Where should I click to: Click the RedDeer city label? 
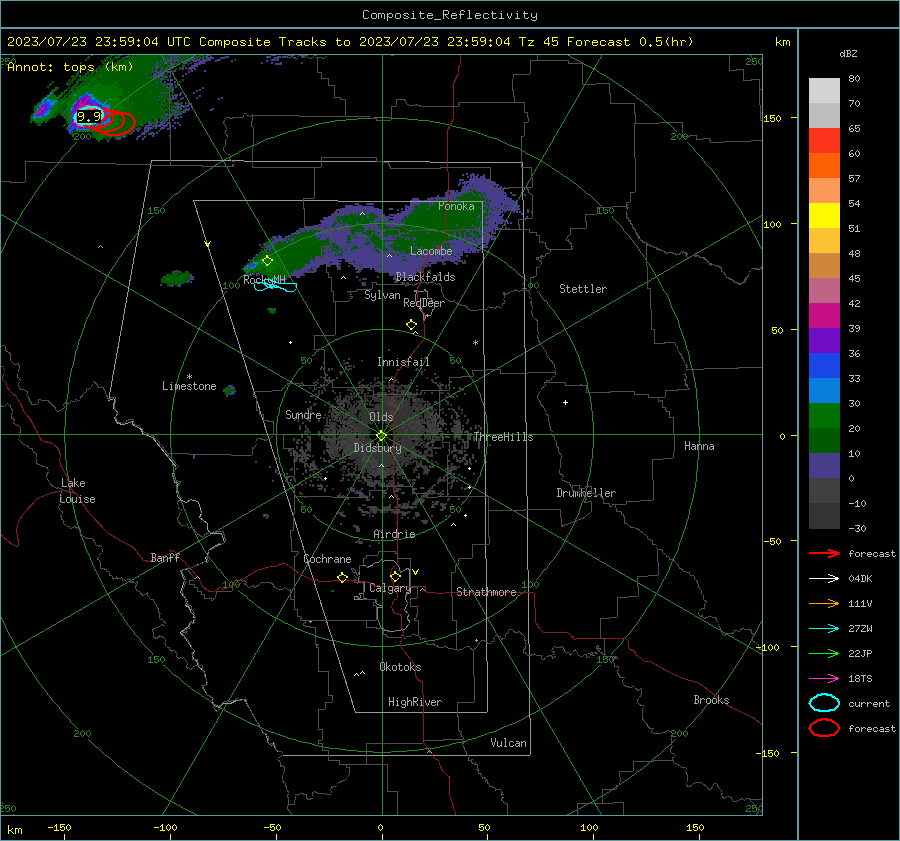[x=424, y=303]
